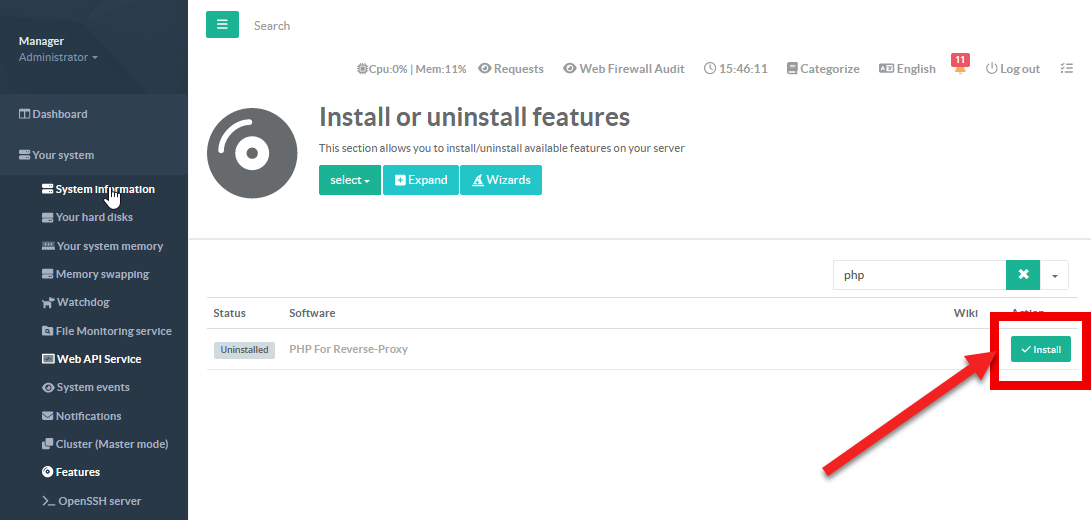Click the task list icon beside Log out
1091x520 pixels.
(x=1066, y=69)
